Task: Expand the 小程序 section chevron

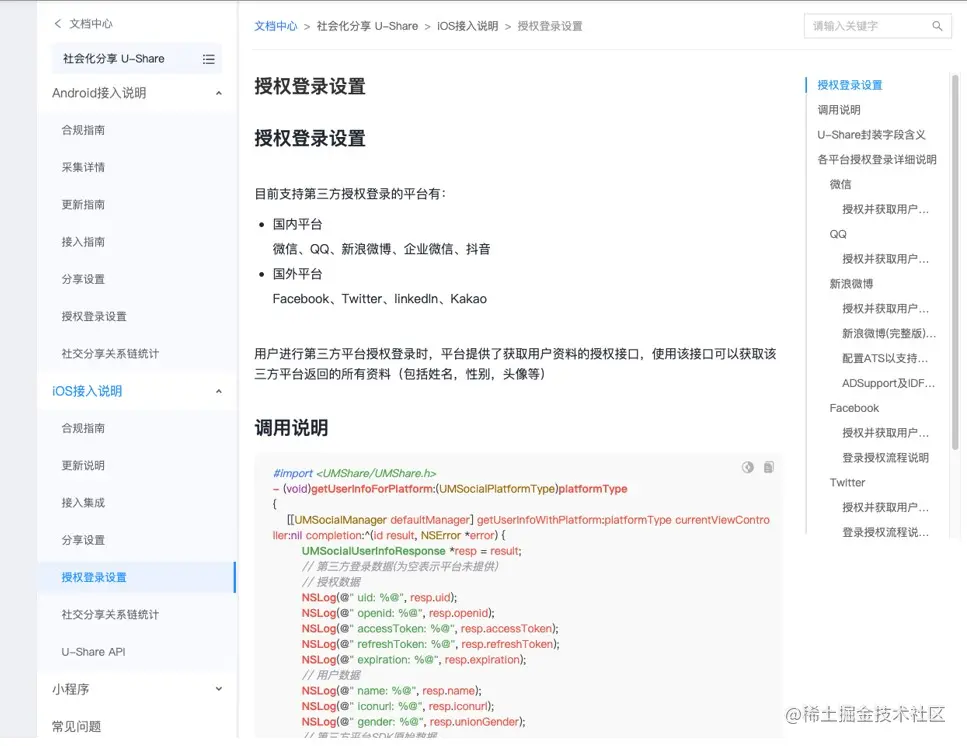Action: 218,689
